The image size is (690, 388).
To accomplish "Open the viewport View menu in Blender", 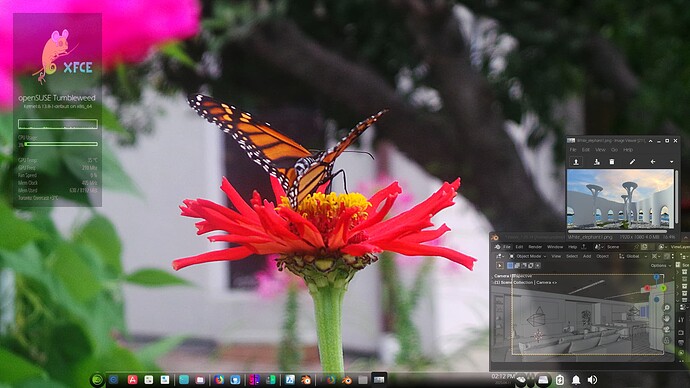I will [x=556, y=256].
